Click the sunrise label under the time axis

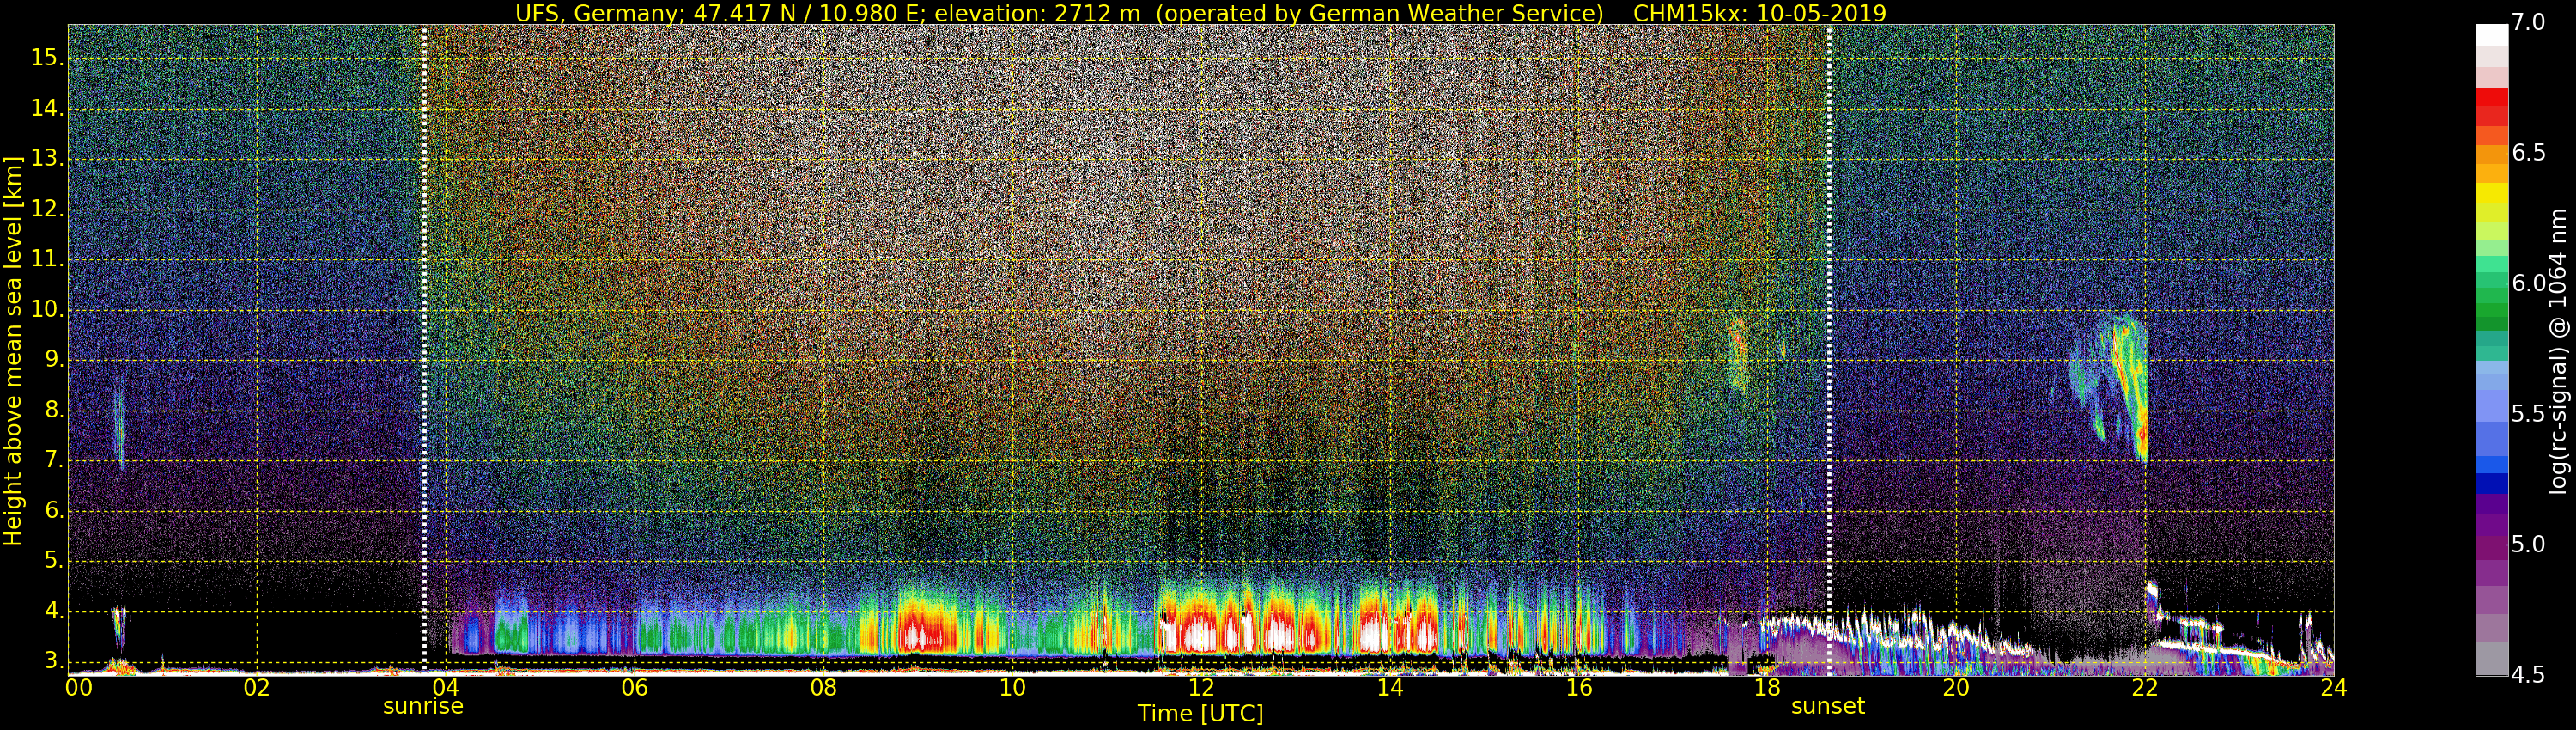point(423,706)
